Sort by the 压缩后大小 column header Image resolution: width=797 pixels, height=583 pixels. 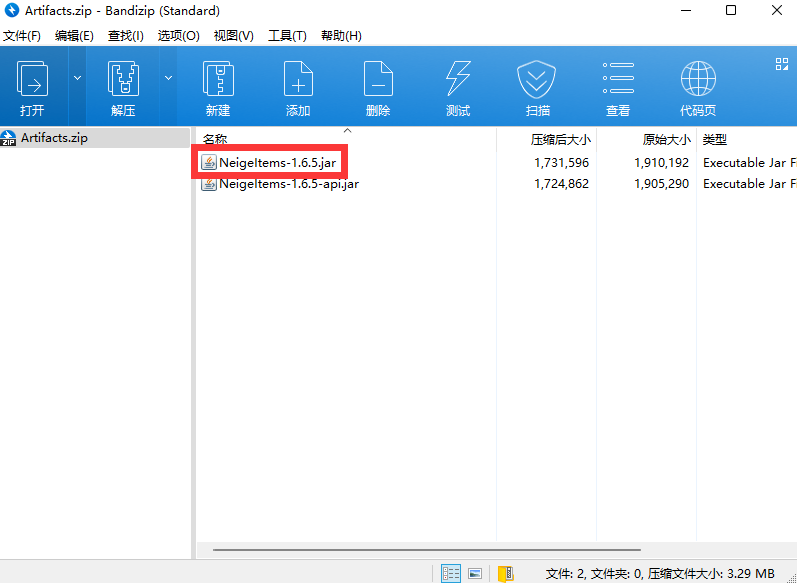pyautogui.click(x=561, y=139)
